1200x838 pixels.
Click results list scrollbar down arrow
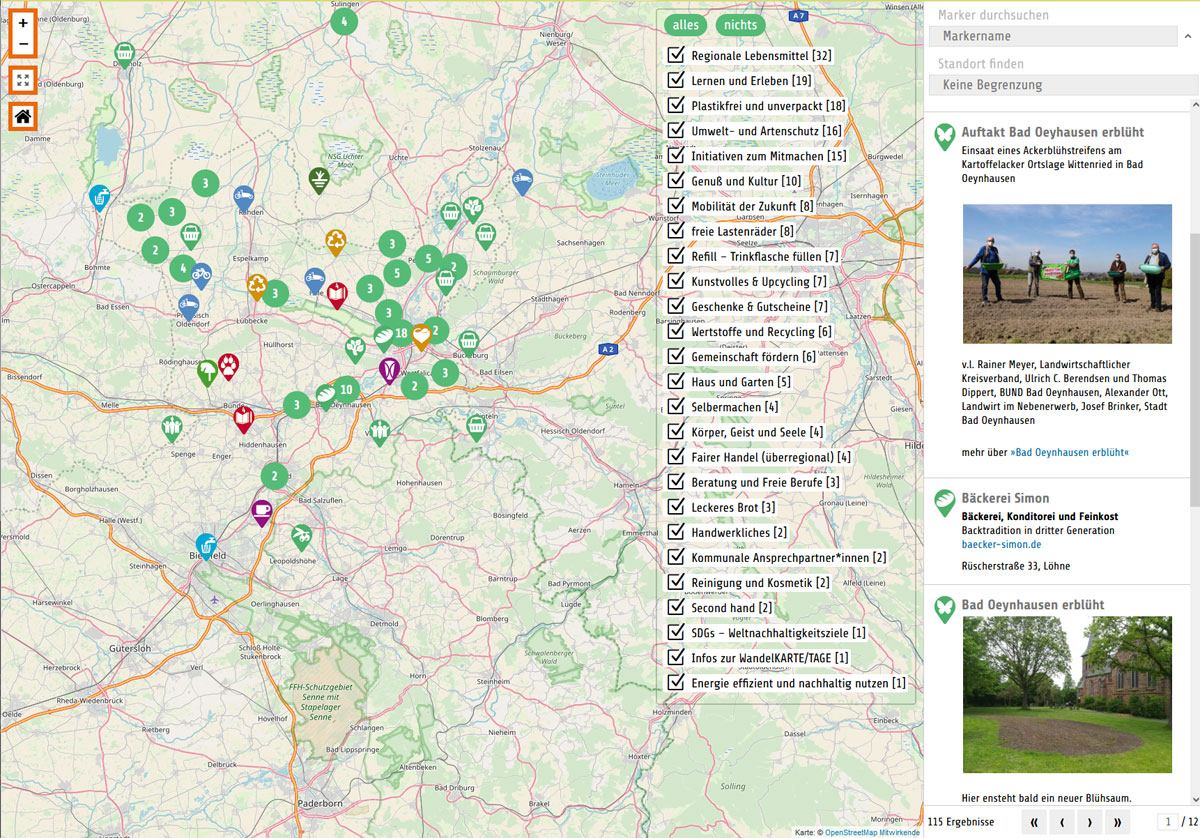(x=1195, y=799)
